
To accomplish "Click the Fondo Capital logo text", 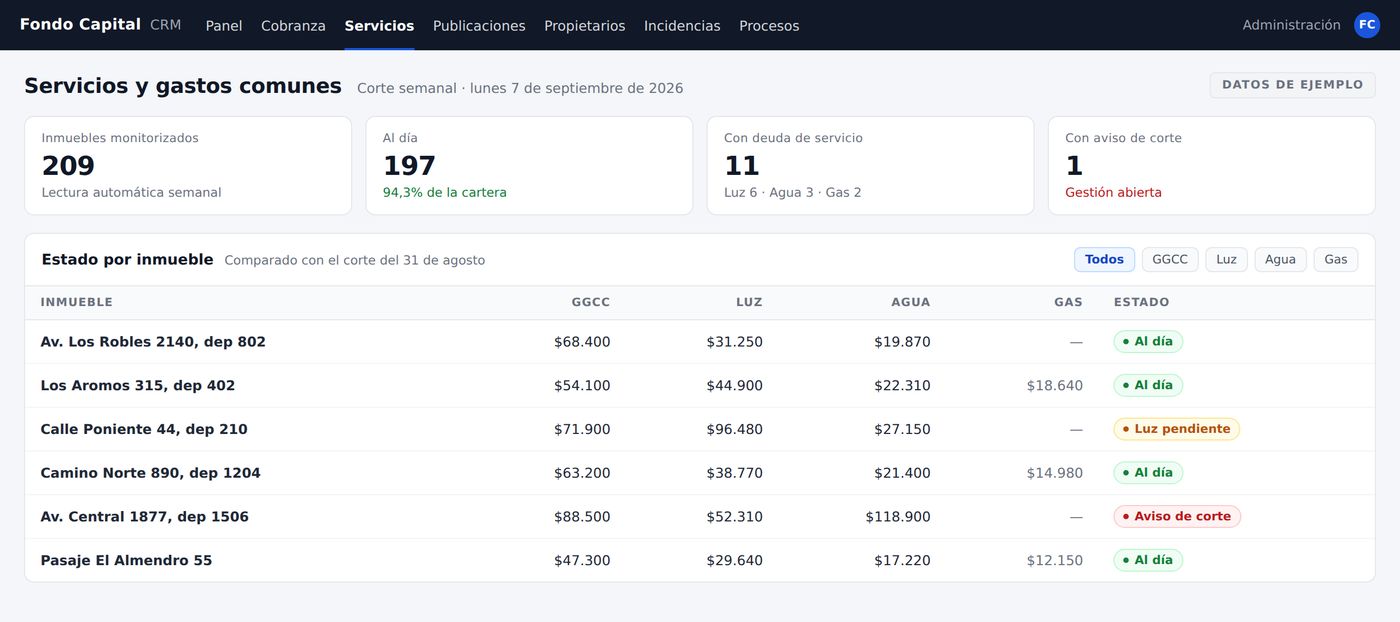I will [x=80, y=25].
